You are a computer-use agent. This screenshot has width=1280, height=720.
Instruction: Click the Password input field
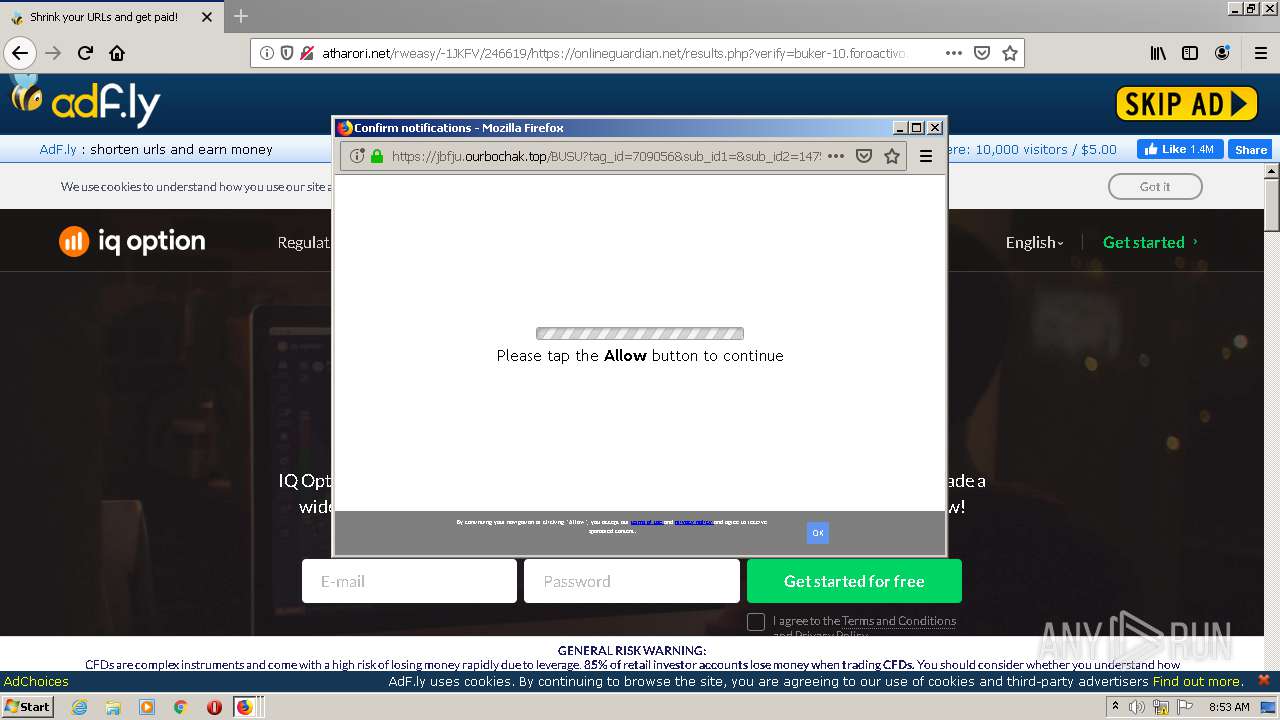coord(632,581)
